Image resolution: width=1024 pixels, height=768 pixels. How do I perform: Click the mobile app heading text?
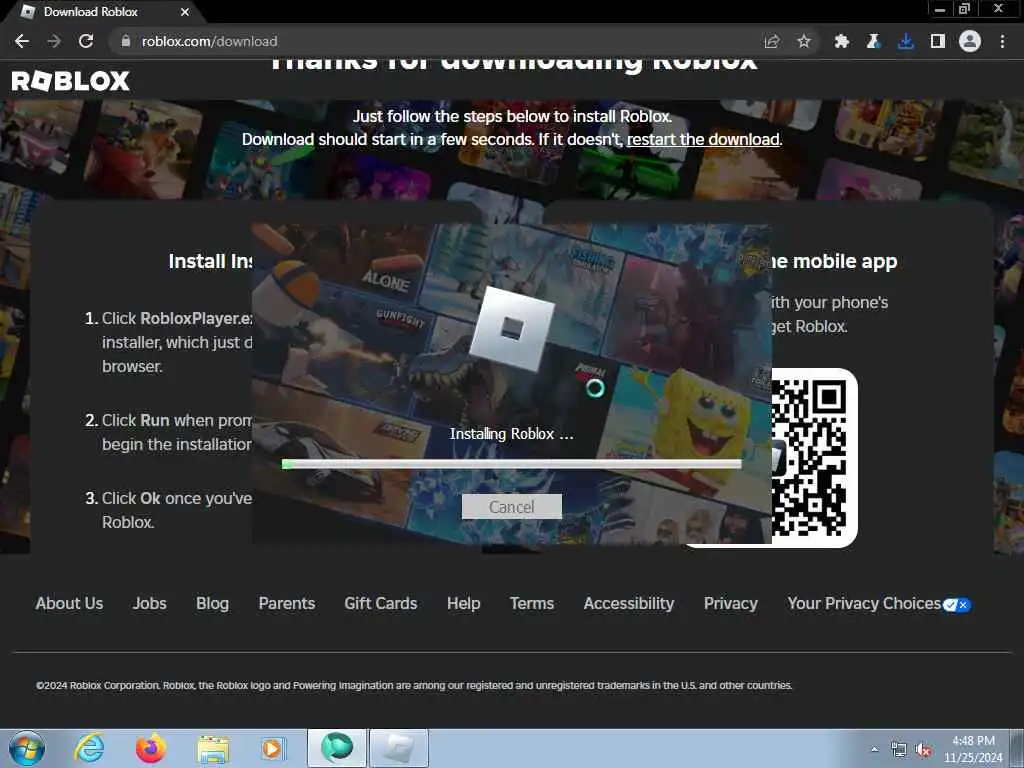coord(835,261)
